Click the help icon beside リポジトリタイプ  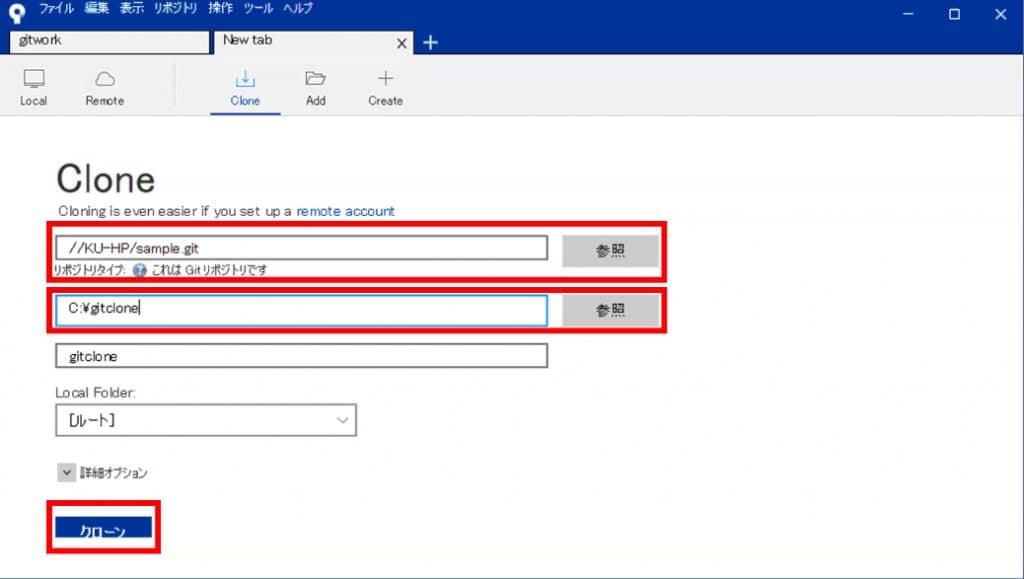pyautogui.click(x=139, y=270)
